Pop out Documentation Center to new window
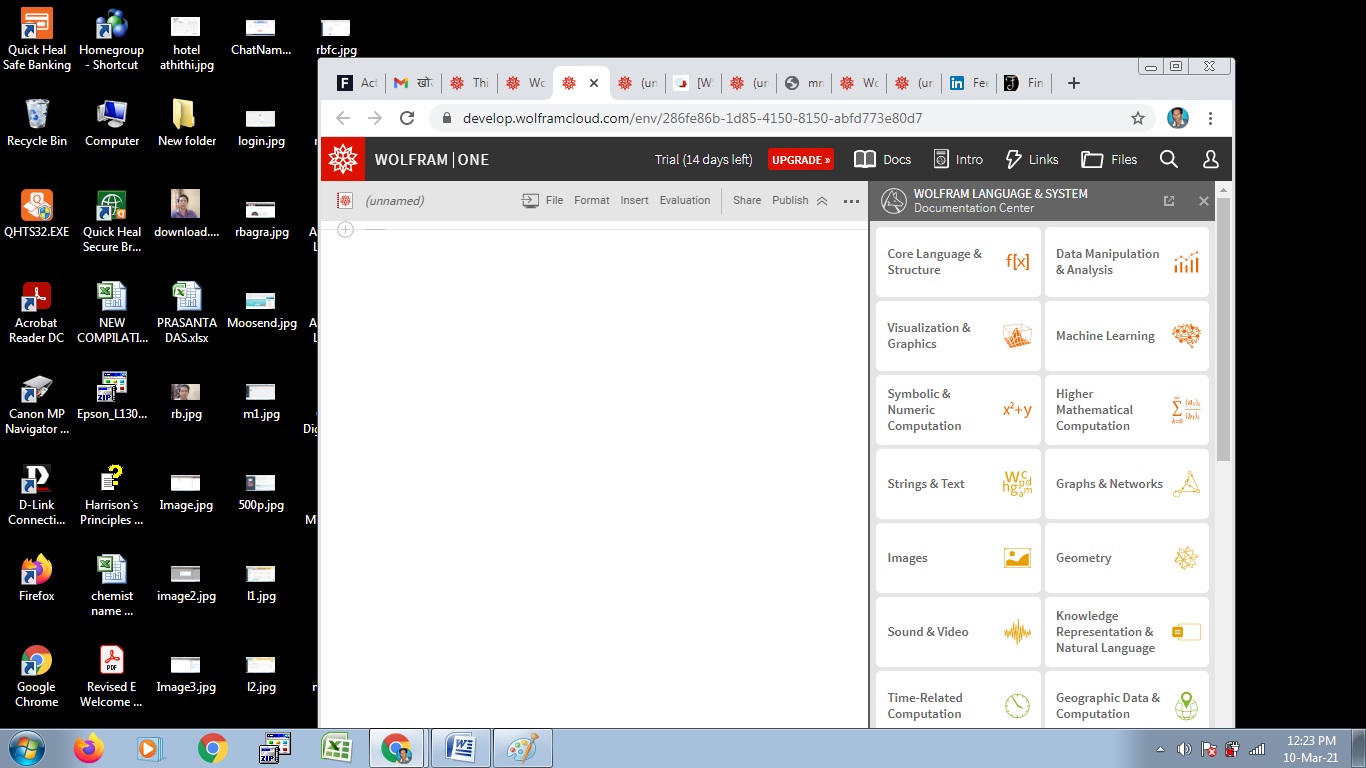The width and height of the screenshot is (1366, 768). click(1169, 201)
